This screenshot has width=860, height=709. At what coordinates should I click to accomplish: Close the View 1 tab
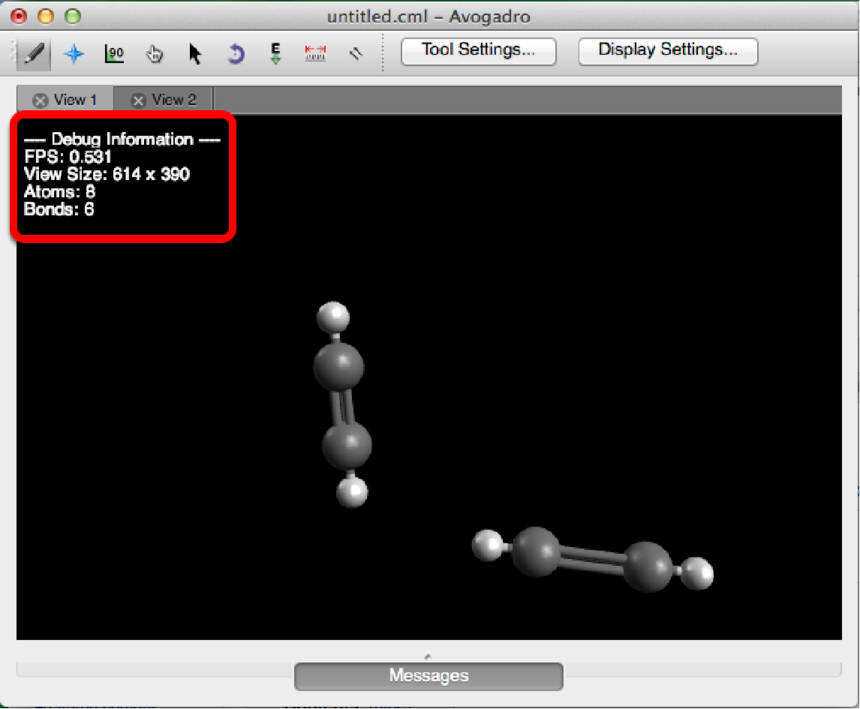tap(40, 100)
